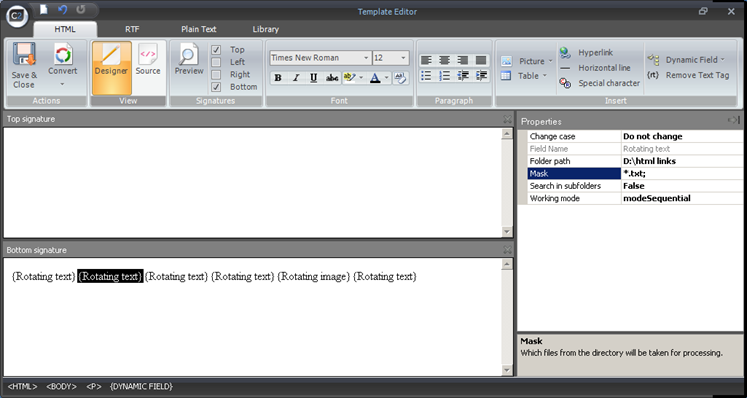Click the Hyperlink label button
The width and height of the screenshot is (747, 398).
point(596,52)
